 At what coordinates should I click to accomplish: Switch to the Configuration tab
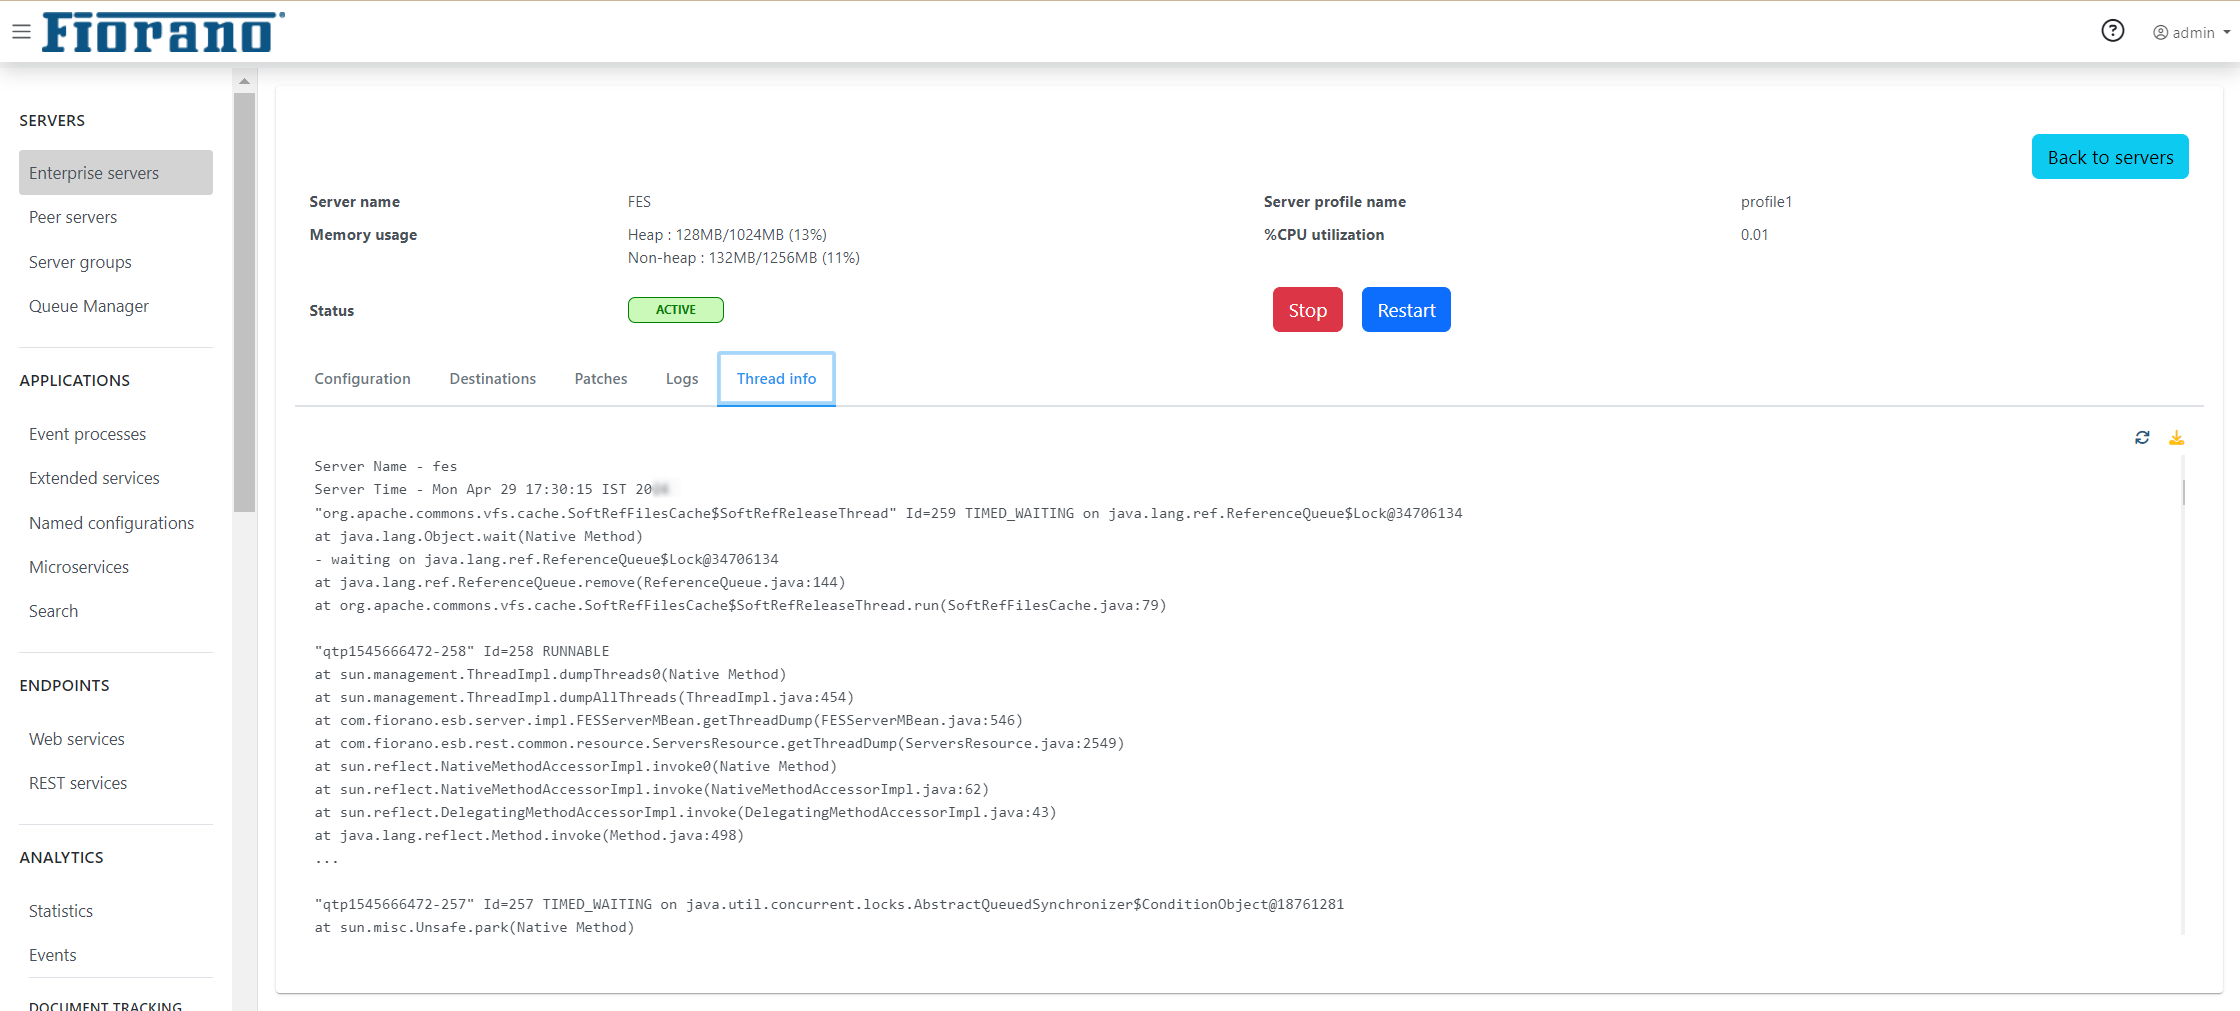[x=362, y=379]
